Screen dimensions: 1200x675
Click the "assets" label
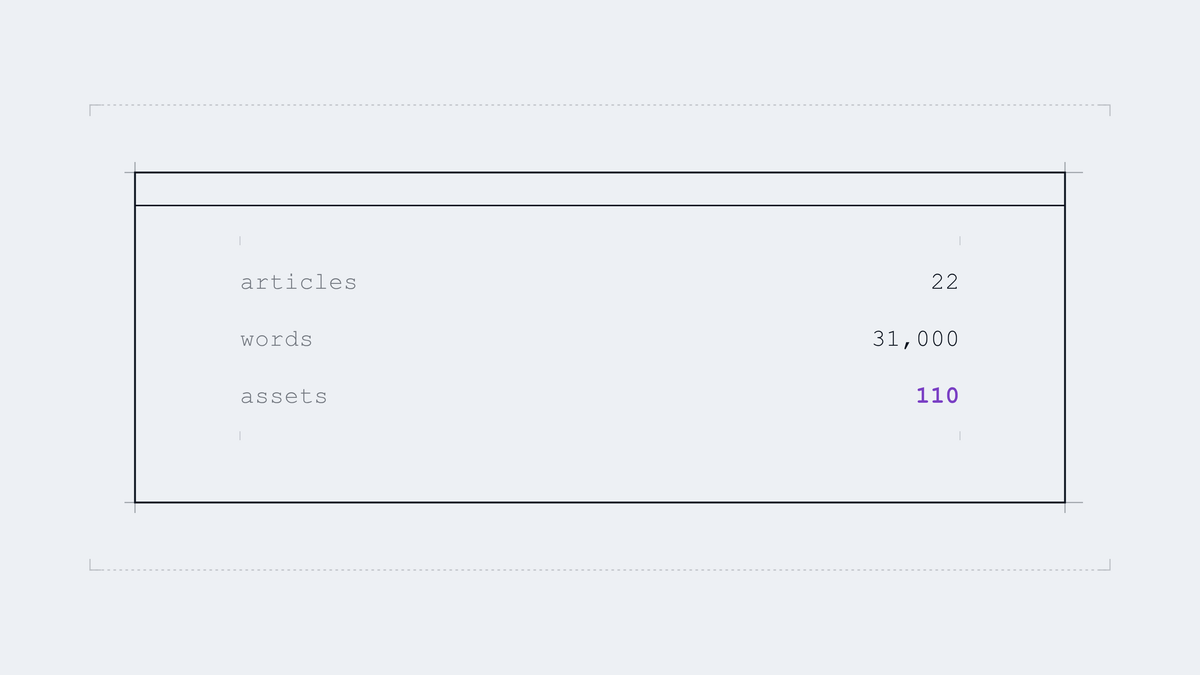click(284, 396)
